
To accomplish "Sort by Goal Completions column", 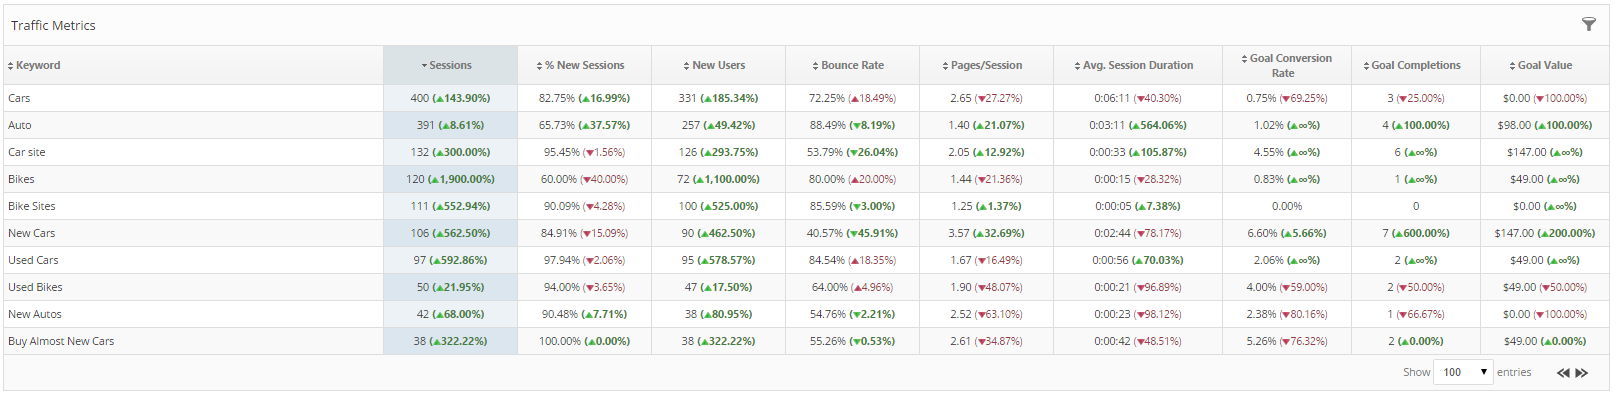I will 1415,66.
